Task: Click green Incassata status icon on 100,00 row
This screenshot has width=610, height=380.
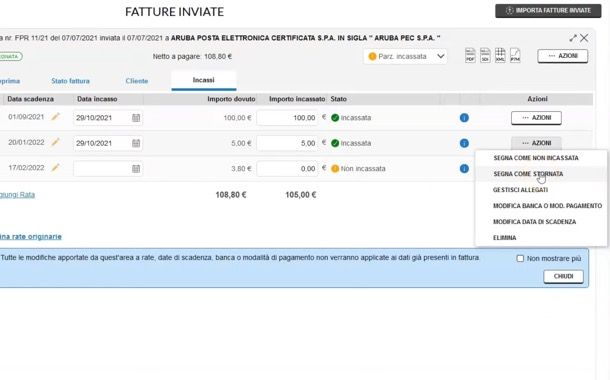Action: click(x=335, y=118)
